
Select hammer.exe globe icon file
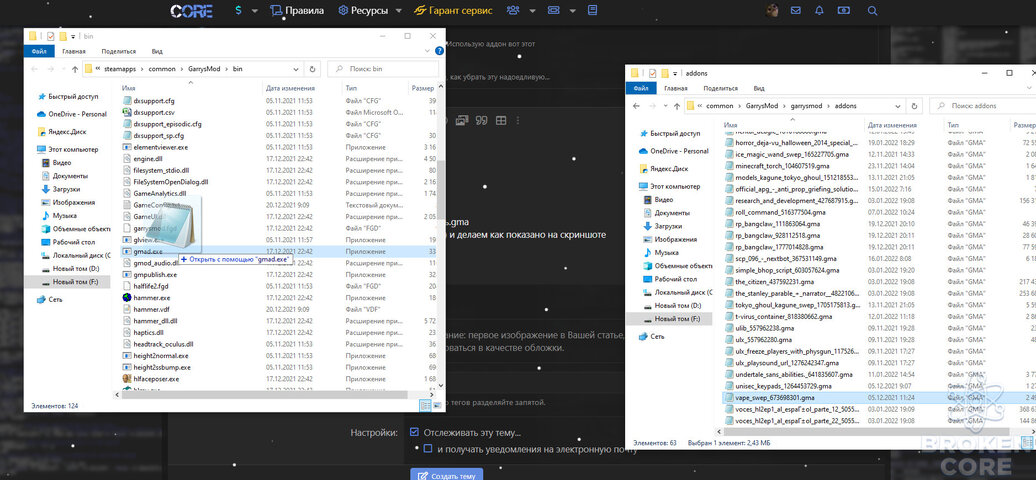pyautogui.click(x=128, y=298)
